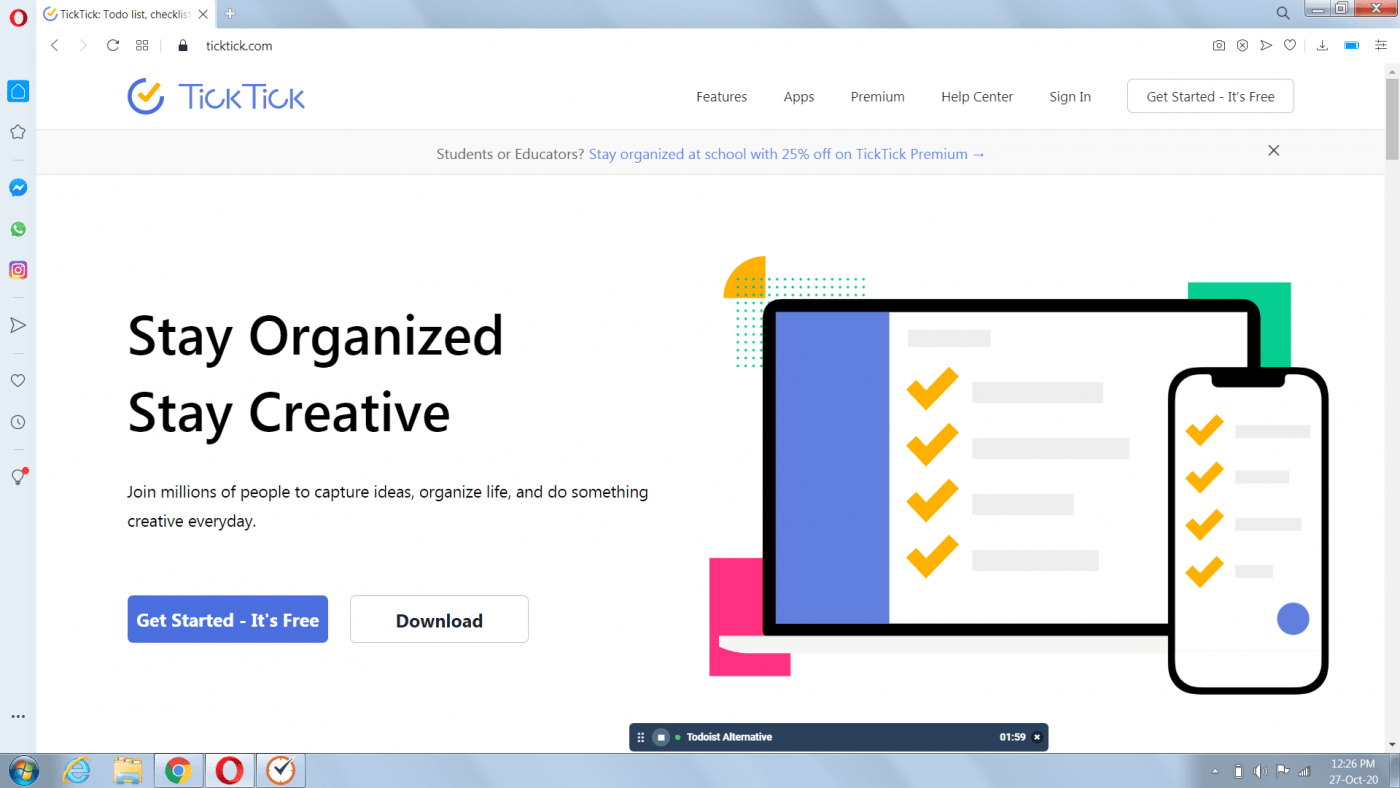The height and width of the screenshot is (788, 1400).
Task: Stop the Todoist Alternative recording
Action: click(661, 737)
